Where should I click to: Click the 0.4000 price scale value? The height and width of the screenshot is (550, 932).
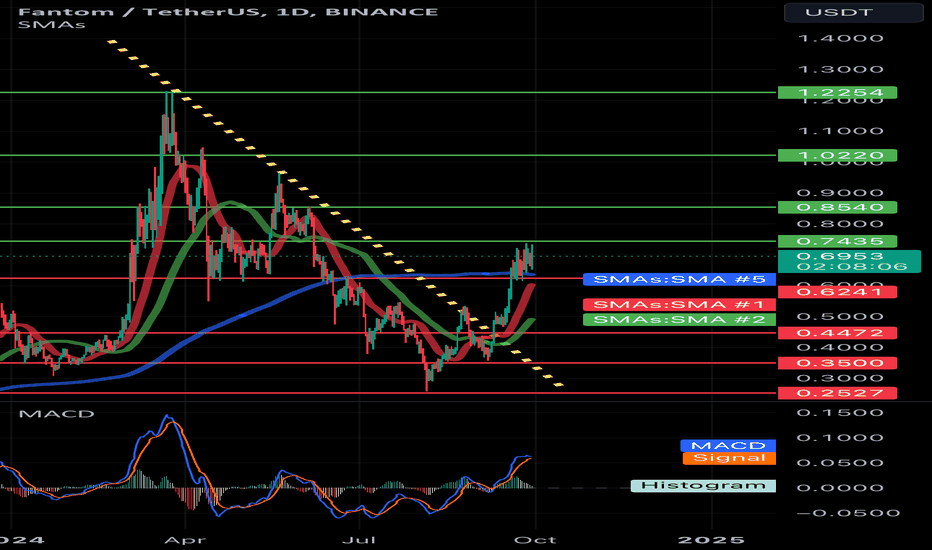click(840, 347)
